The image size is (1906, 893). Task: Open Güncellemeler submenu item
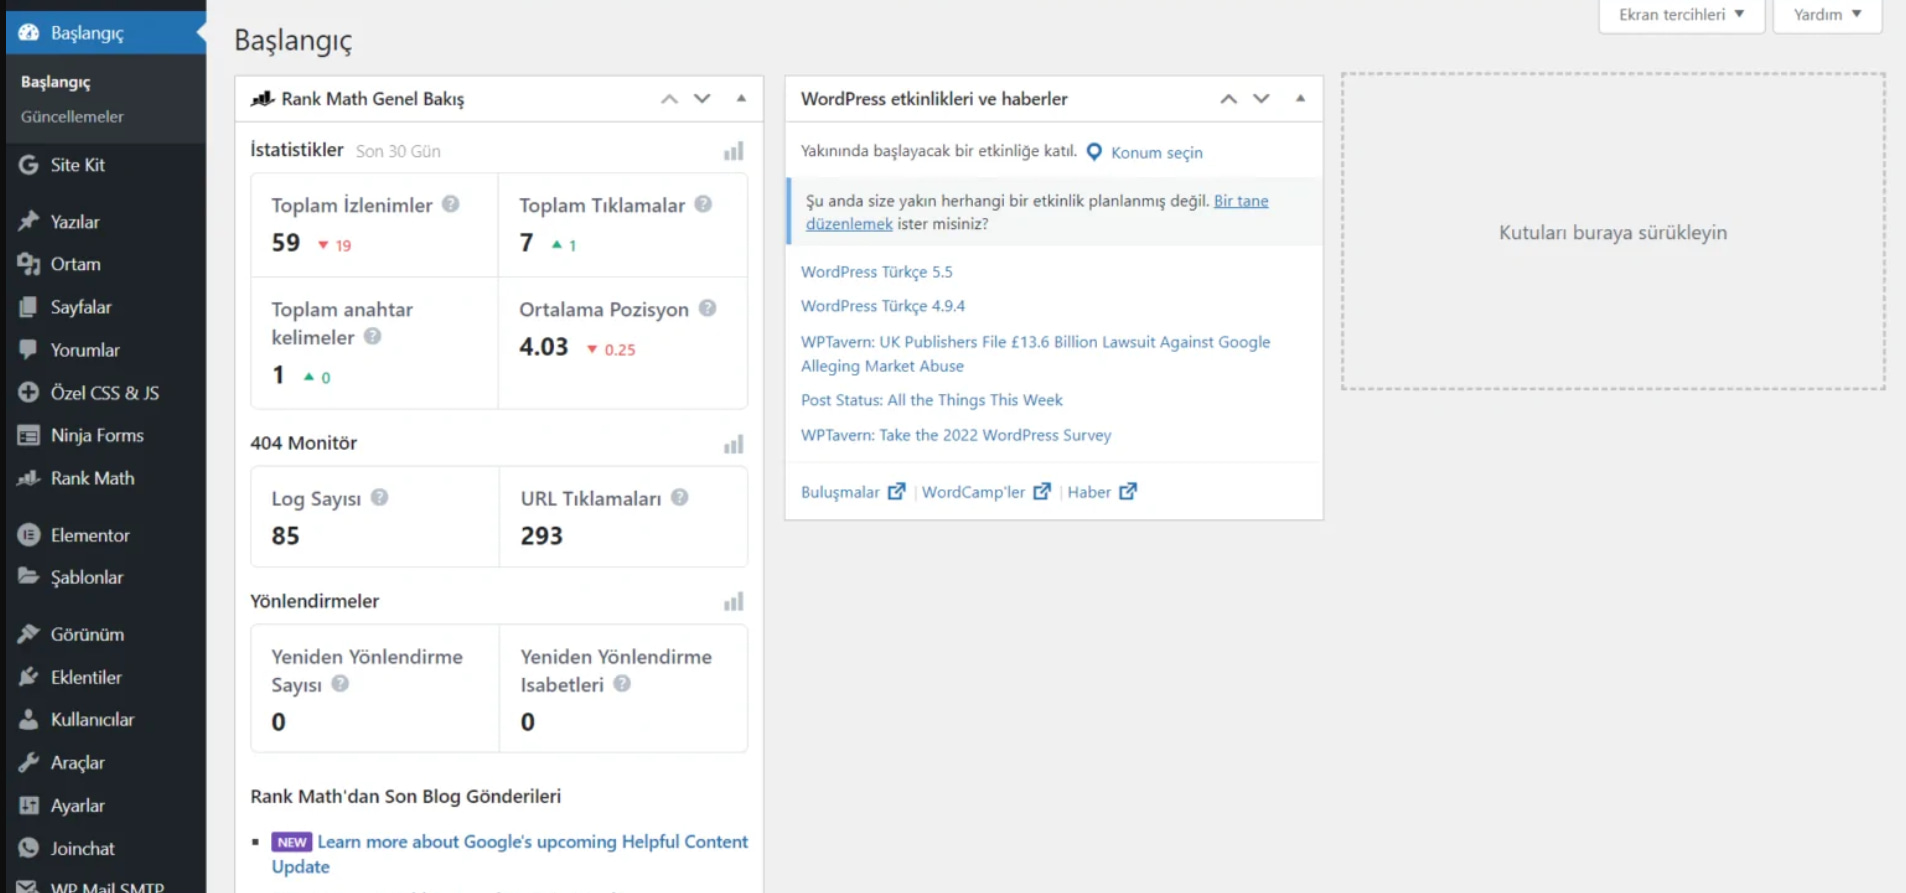tap(72, 117)
